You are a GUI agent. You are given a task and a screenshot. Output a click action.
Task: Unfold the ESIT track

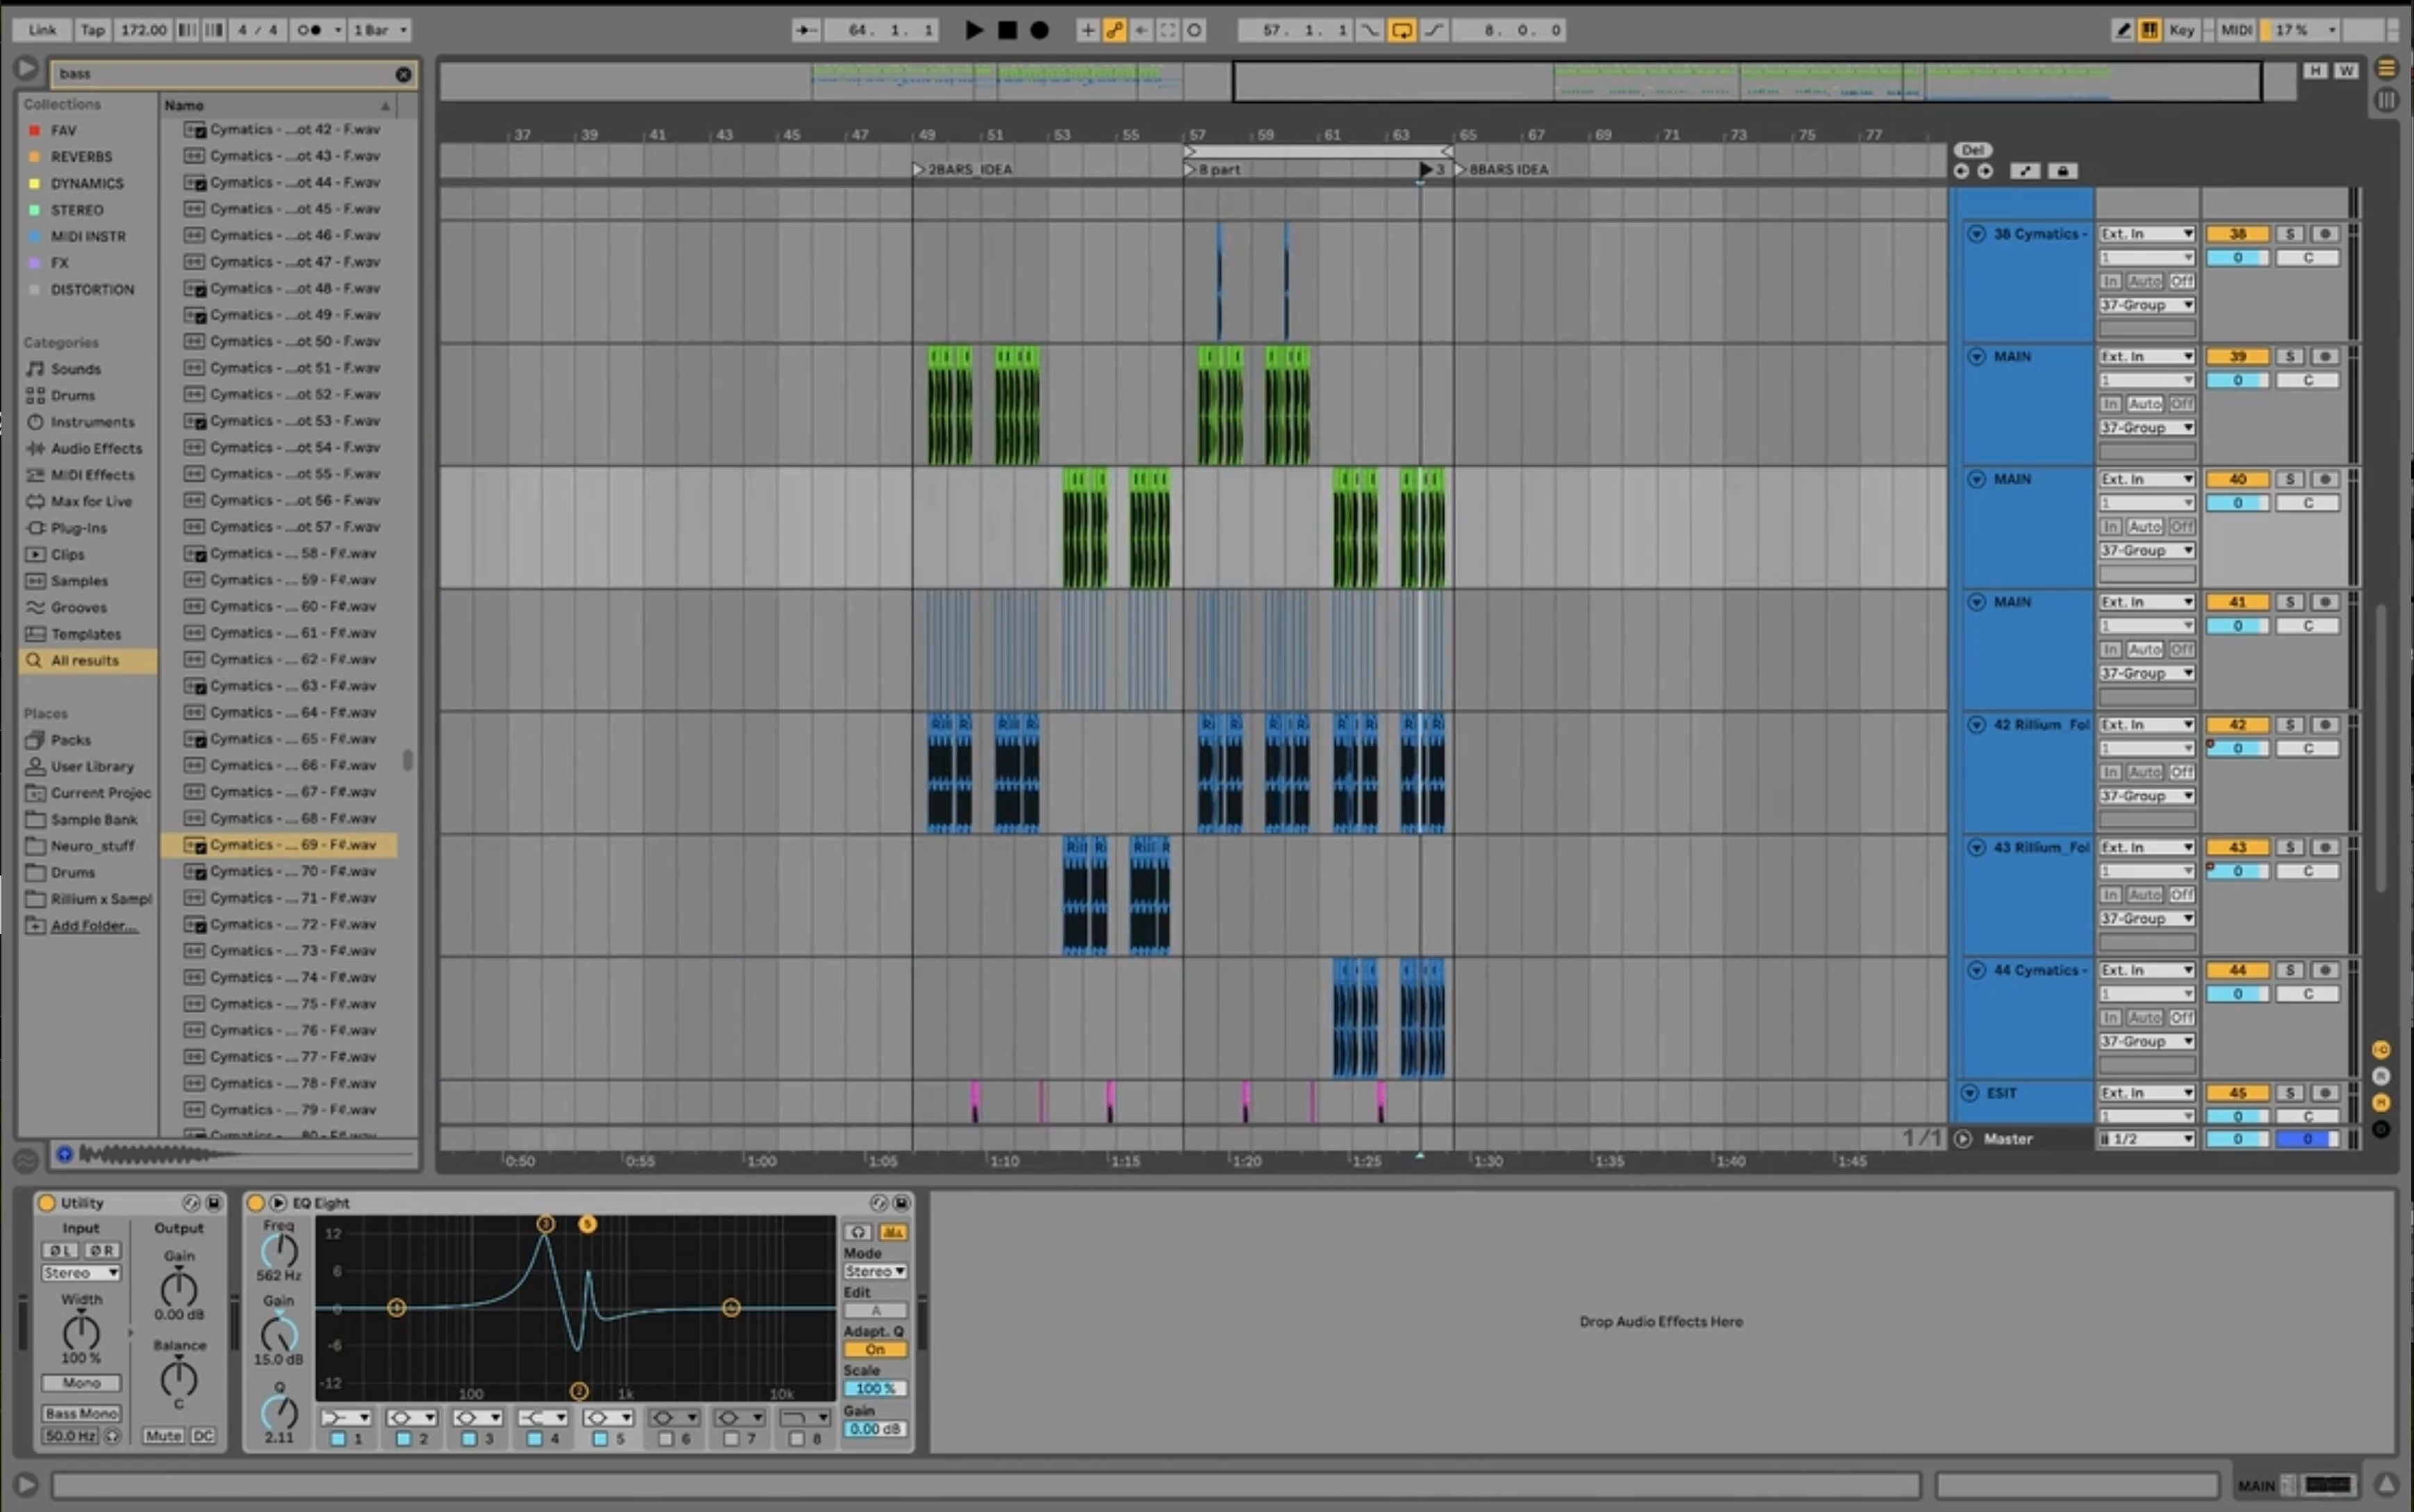click(x=1969, y=1094)
